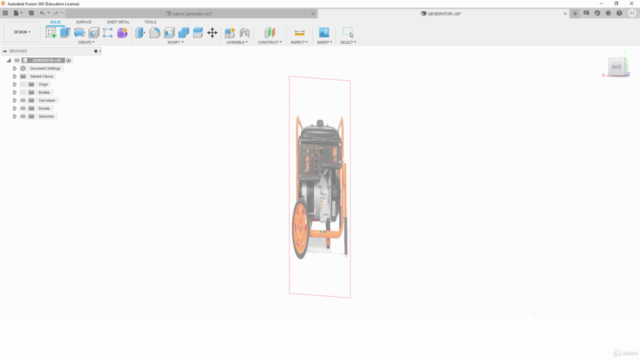Select the Select window tool icon

click(x=348, y=33)
